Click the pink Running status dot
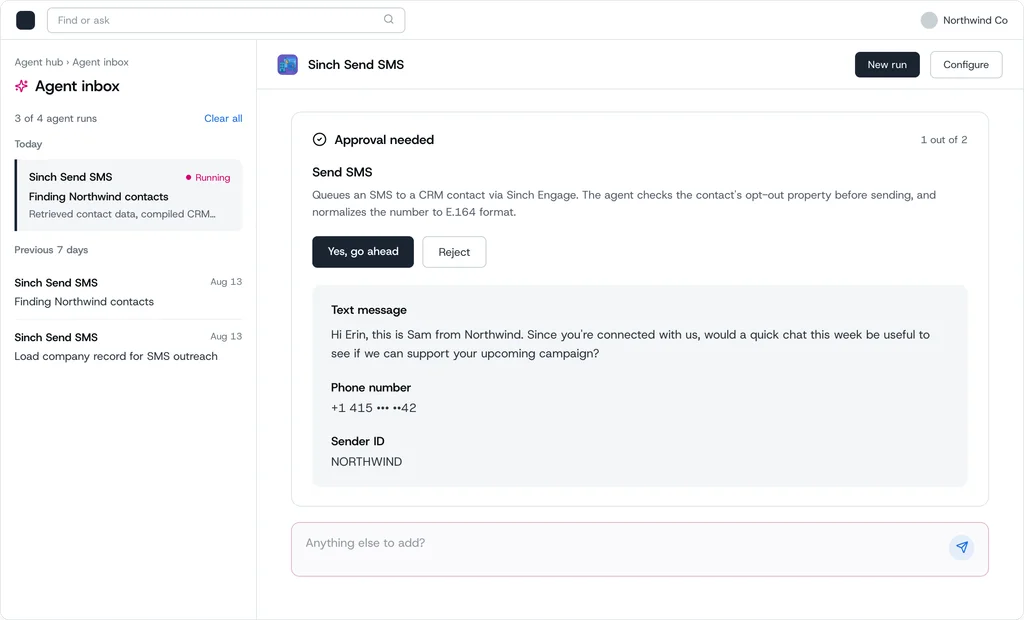This screenshot has height=620, width=1024. coord(189,177)
